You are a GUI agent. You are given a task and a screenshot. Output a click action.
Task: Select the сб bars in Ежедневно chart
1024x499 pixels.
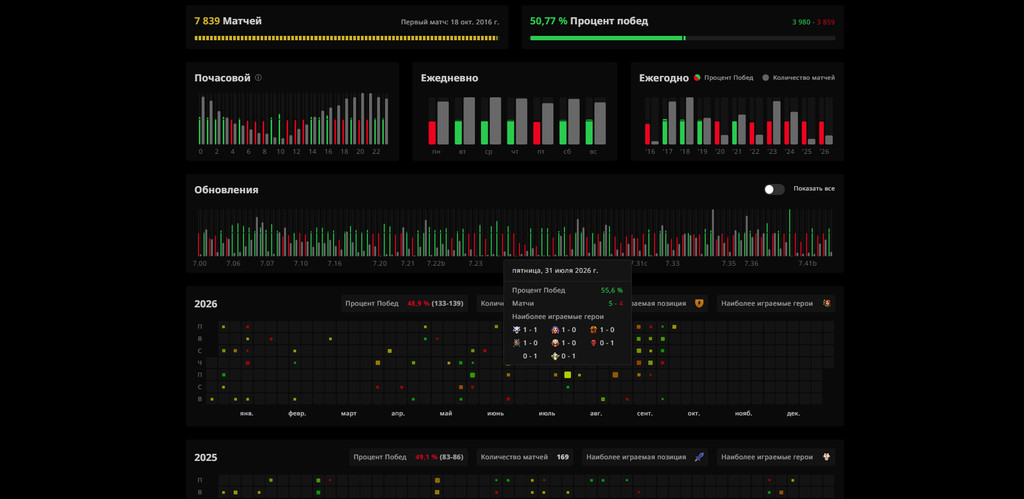[569, 121]
